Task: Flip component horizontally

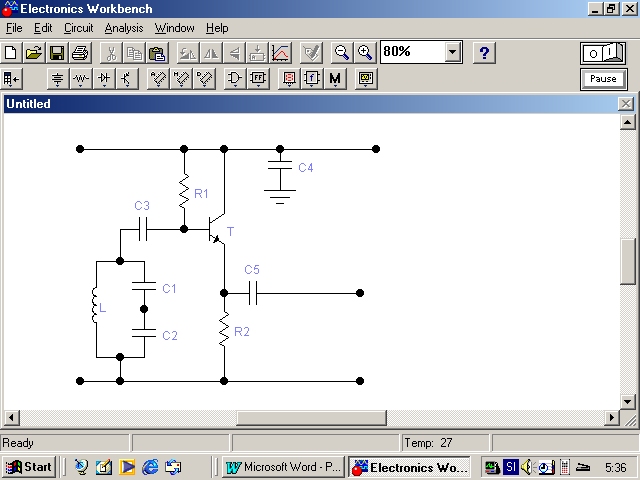Action: tap(211, 53)
